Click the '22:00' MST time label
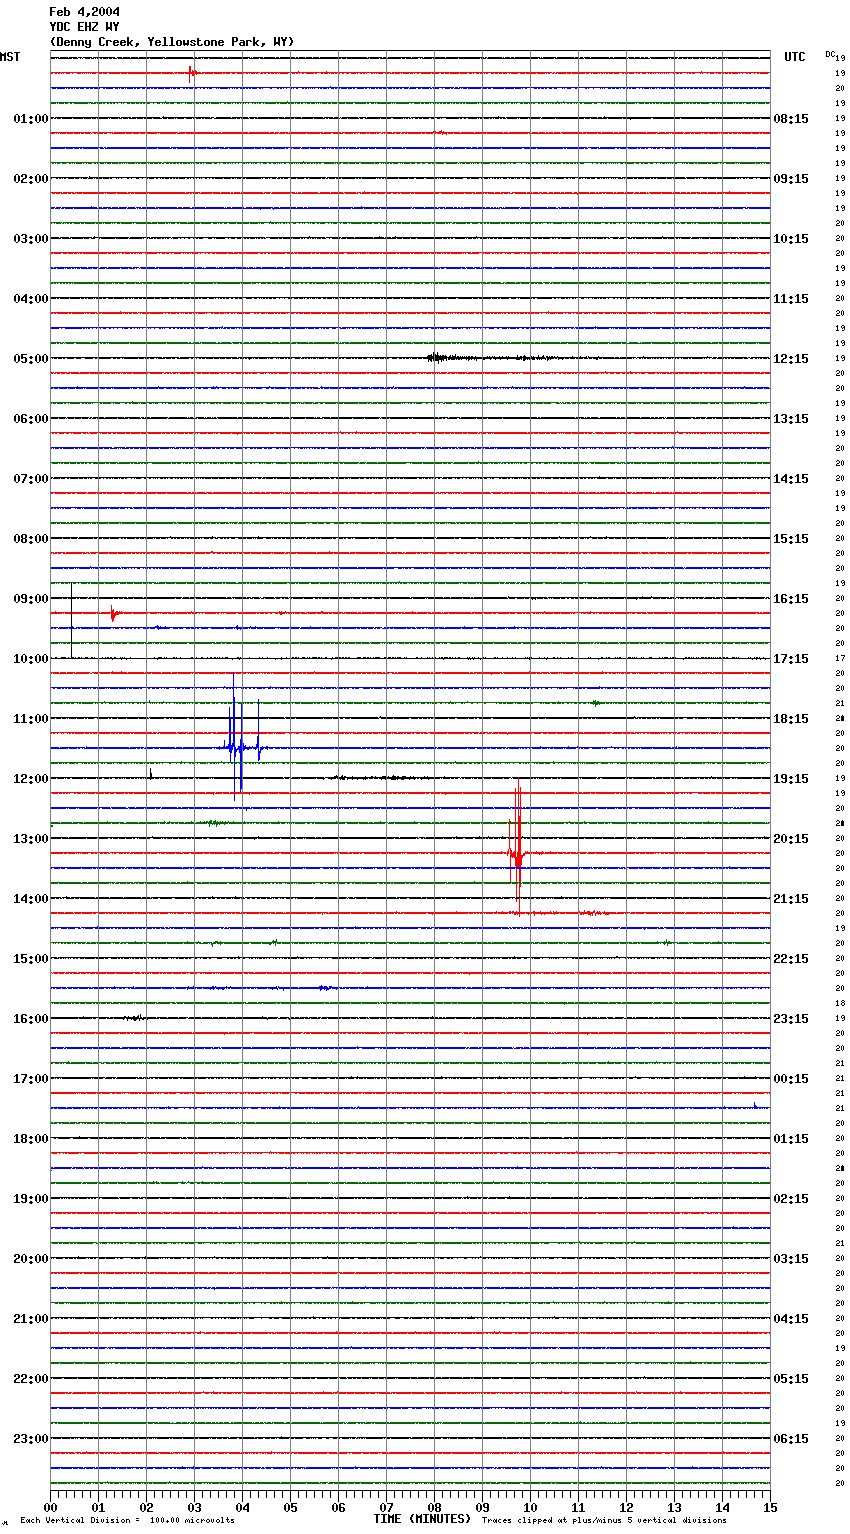 point(31,1379)
